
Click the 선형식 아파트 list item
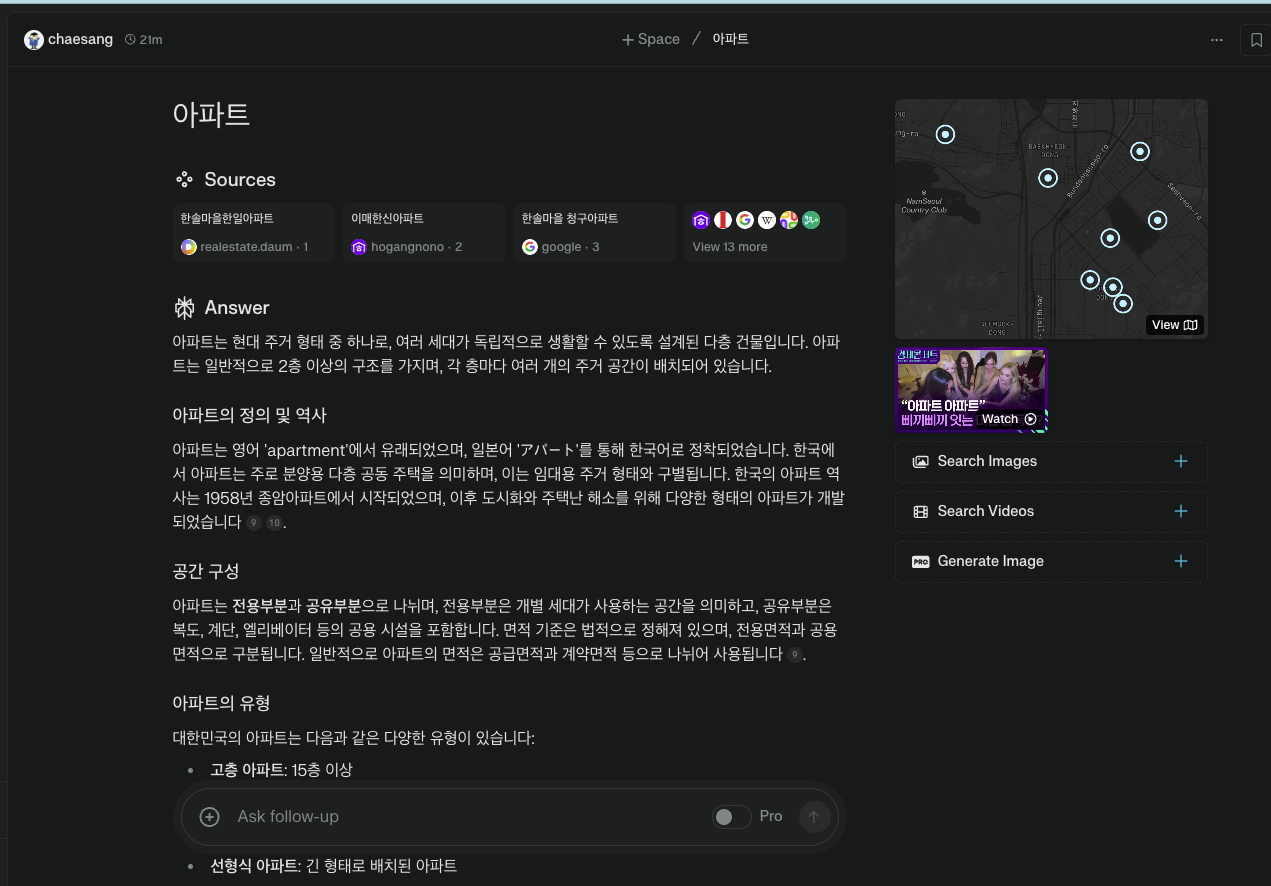333,866
